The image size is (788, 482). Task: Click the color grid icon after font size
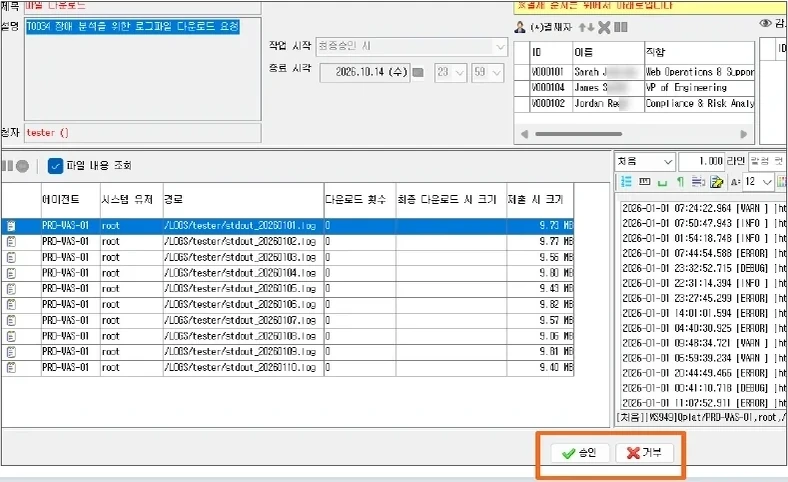click(x=781, y=181)
